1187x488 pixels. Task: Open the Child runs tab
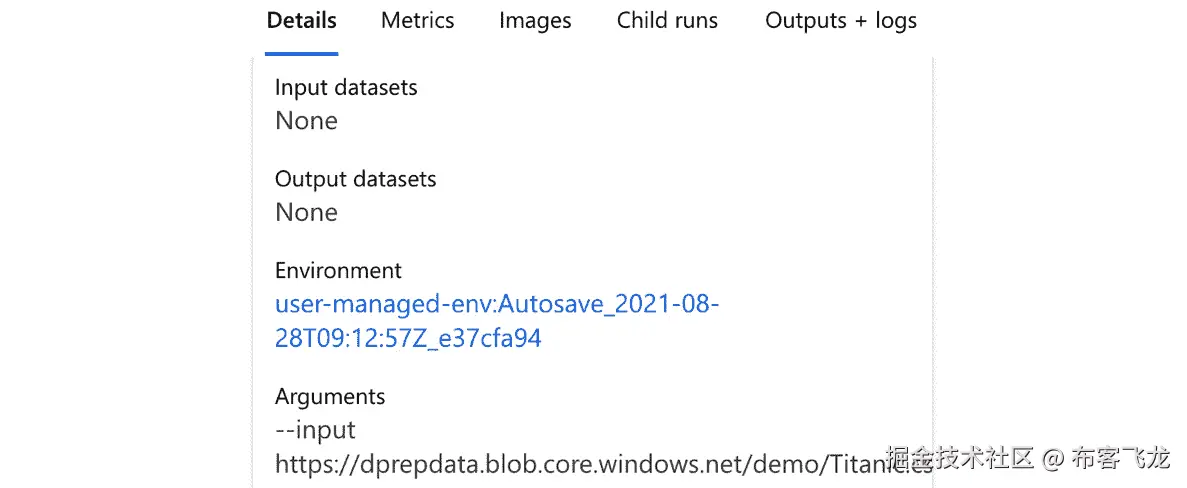(667, 21)
